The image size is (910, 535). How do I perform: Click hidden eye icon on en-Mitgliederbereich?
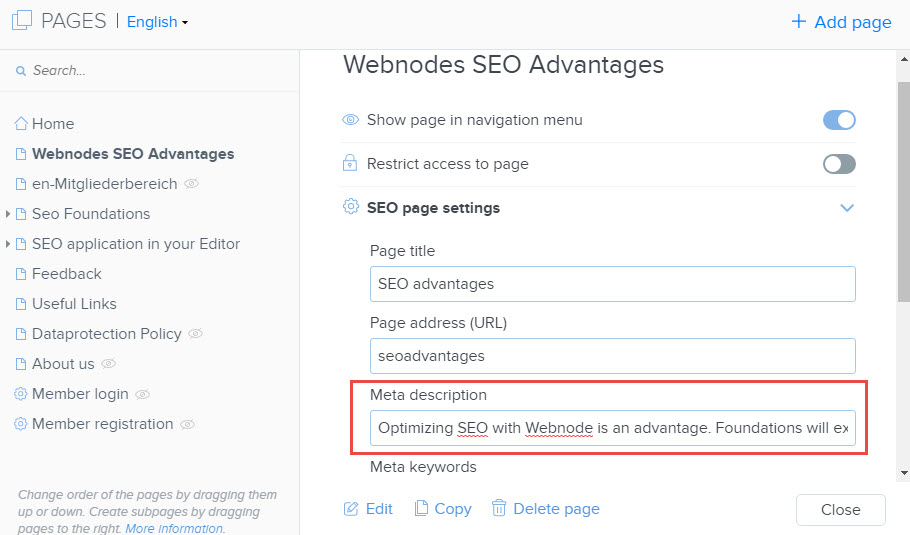point(192,184)
